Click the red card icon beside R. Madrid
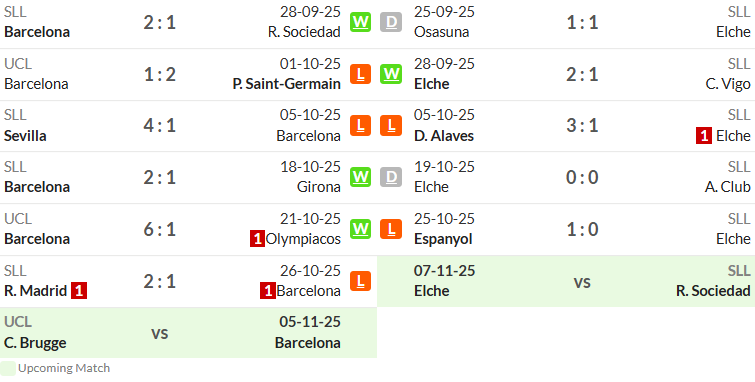 click(79, 291)
